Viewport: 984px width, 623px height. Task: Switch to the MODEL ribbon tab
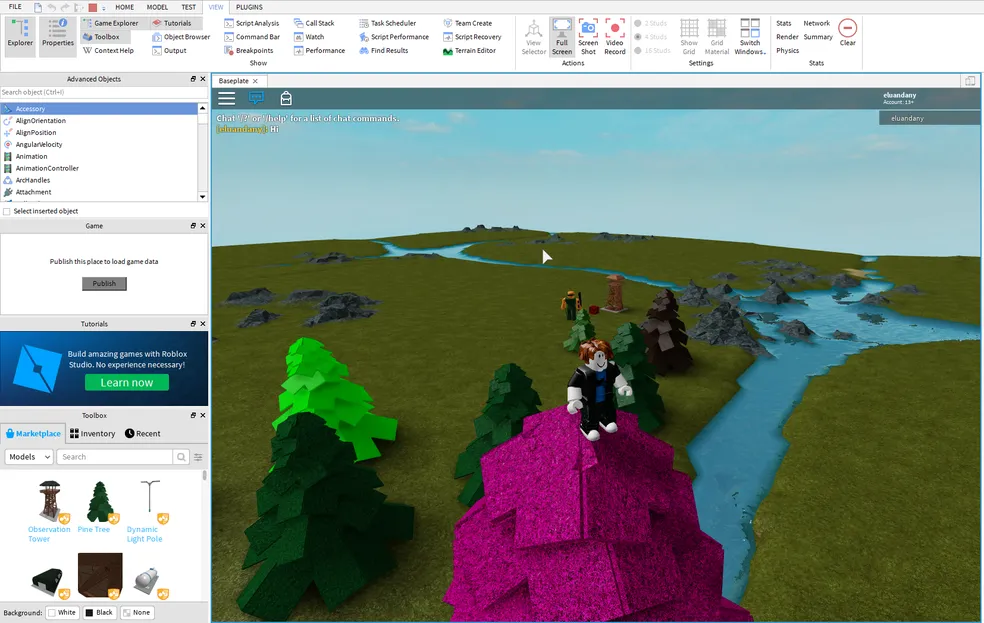coord(157,7)
